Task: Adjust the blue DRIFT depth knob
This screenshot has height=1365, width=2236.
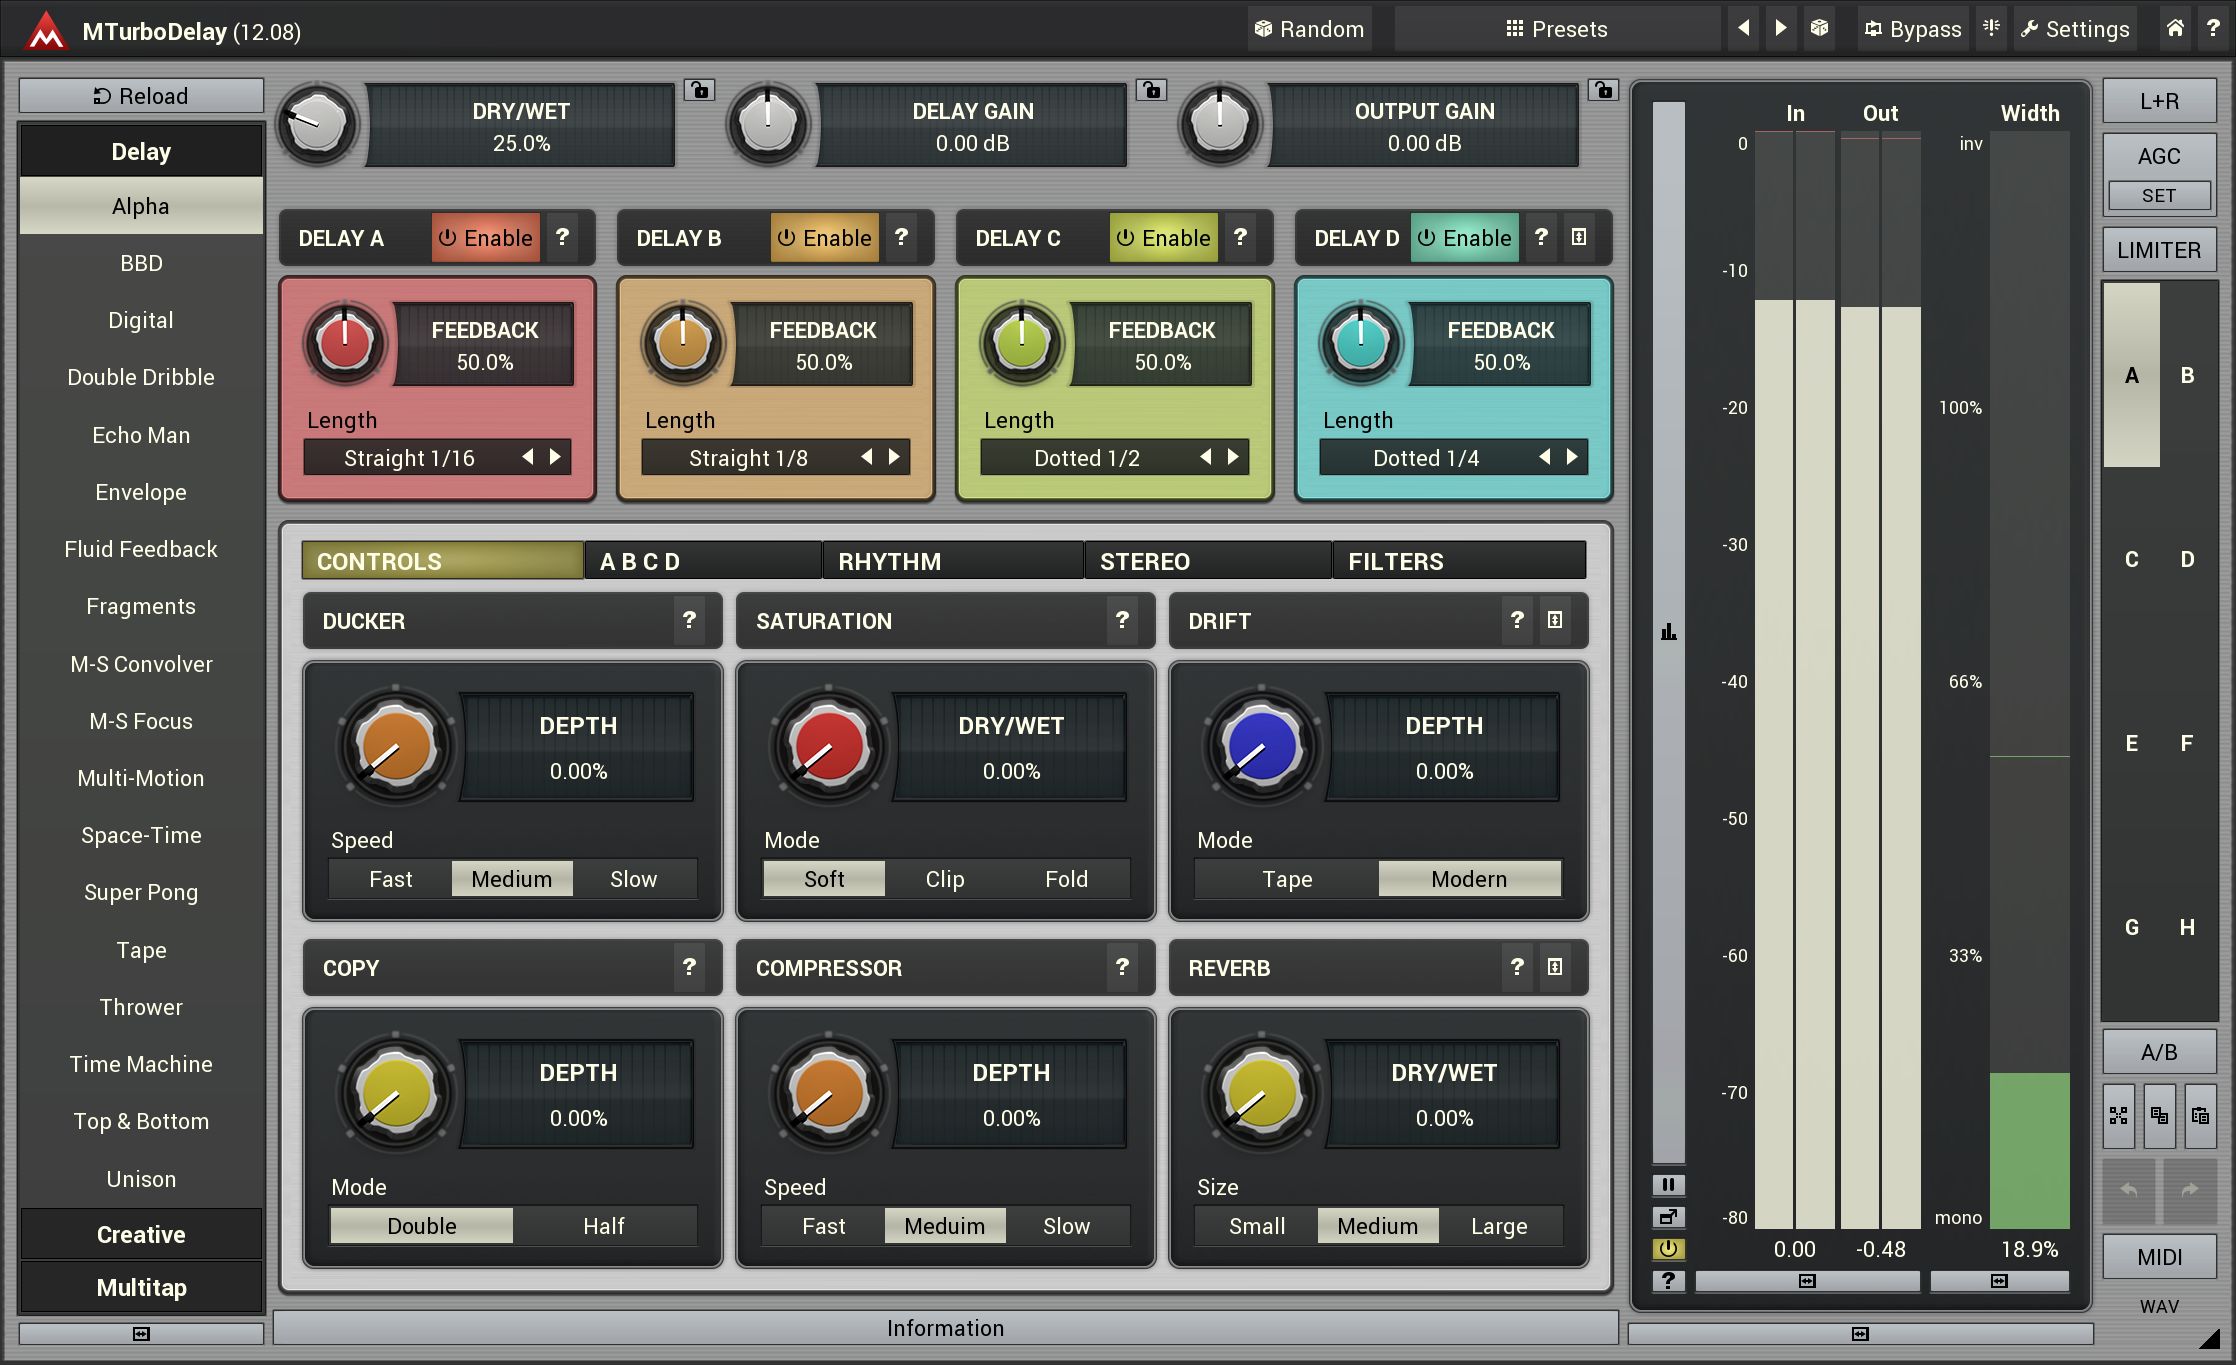Action: pos(1262,746)
